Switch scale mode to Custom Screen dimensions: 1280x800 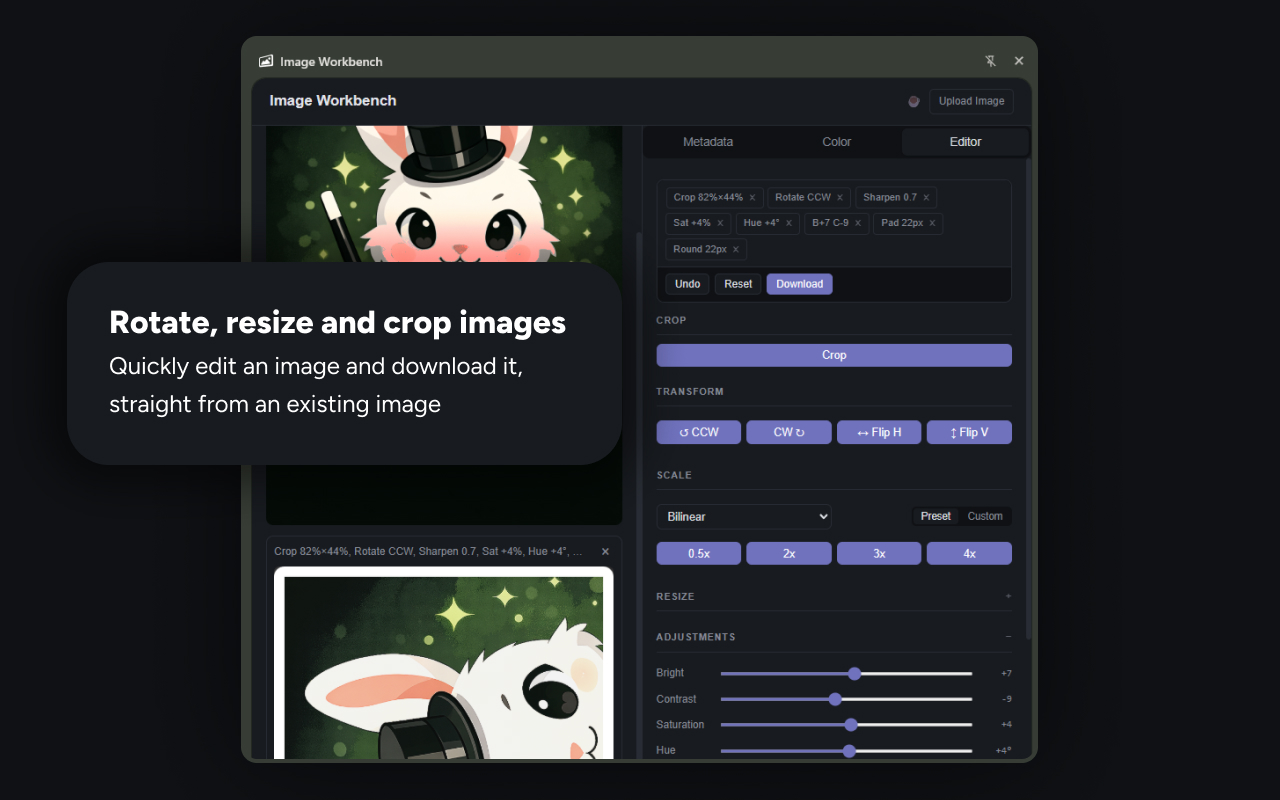point(985,516)
